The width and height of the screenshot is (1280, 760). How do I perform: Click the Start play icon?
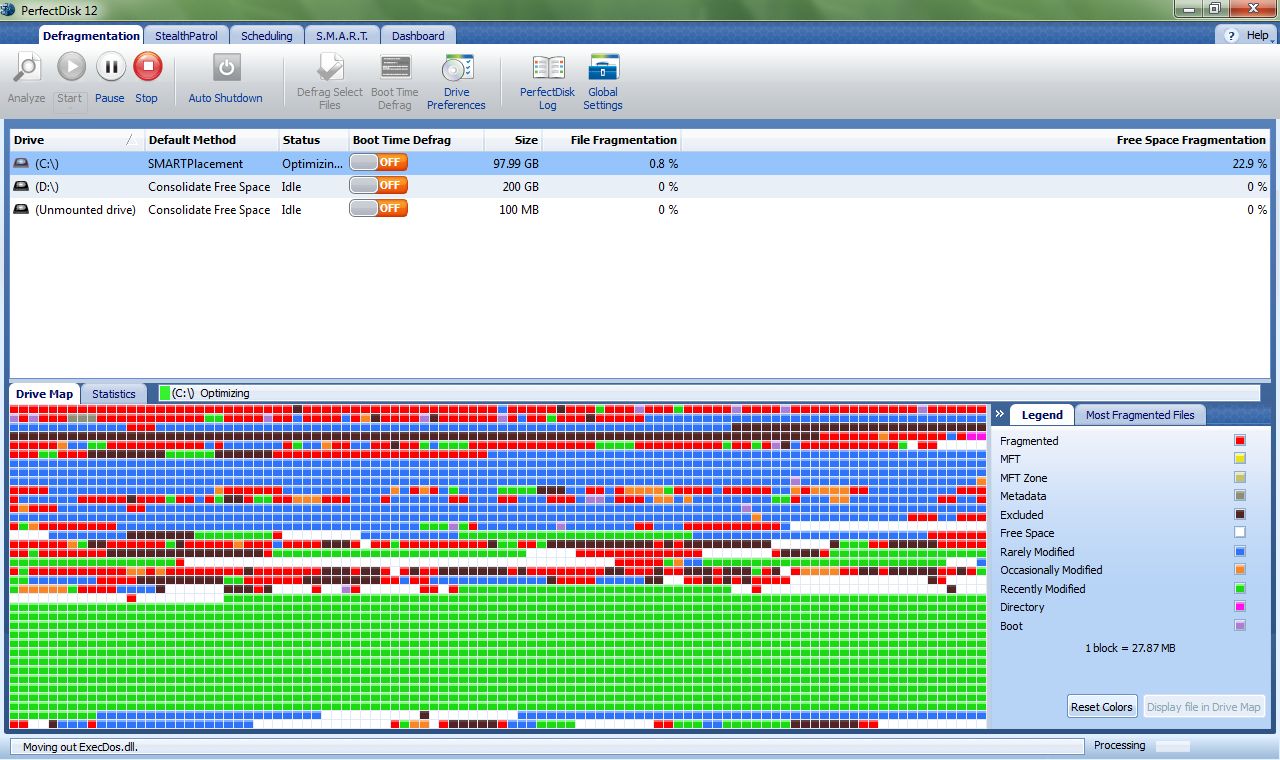coord(71,67)
